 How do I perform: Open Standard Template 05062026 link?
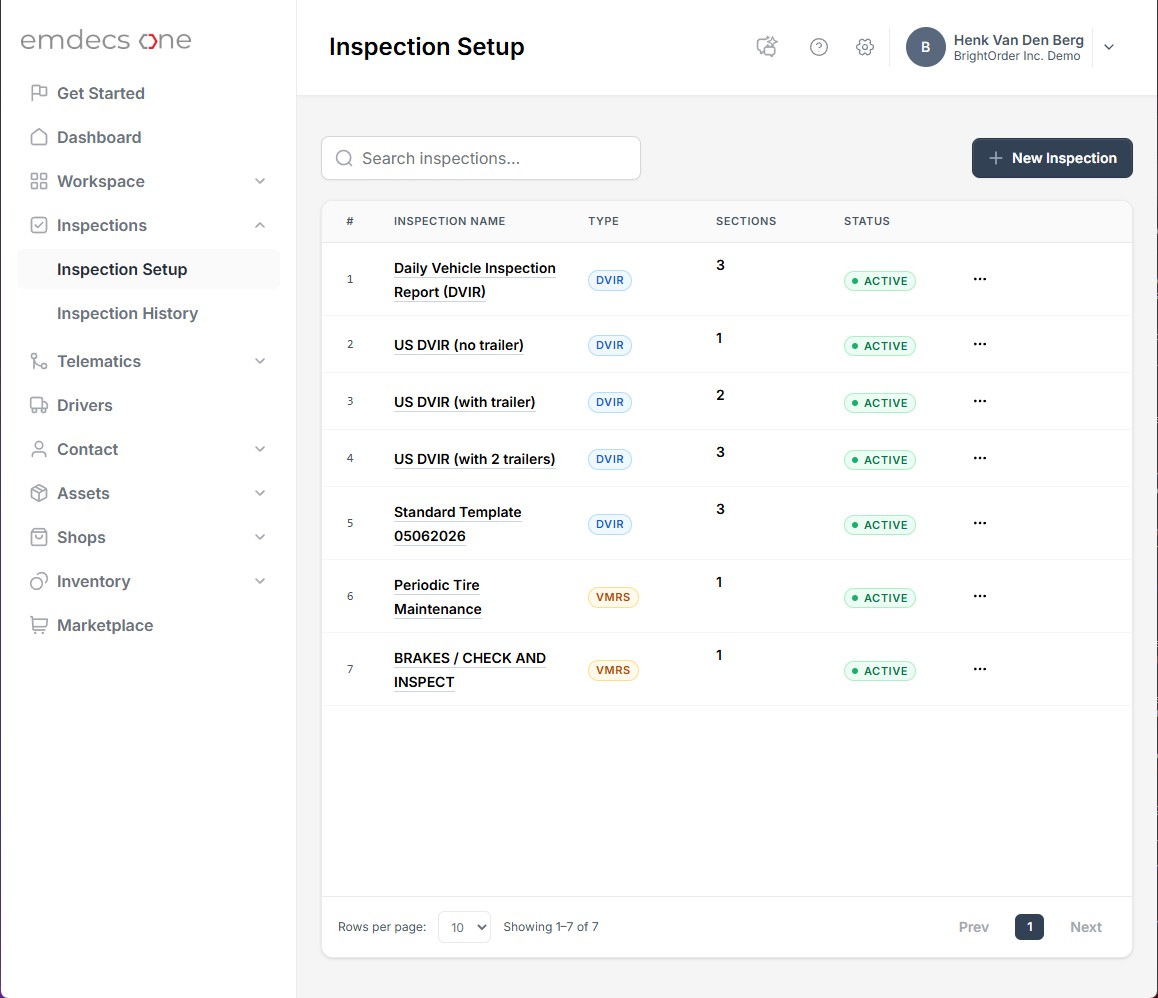pyautogui.click(x=458, y=524)
